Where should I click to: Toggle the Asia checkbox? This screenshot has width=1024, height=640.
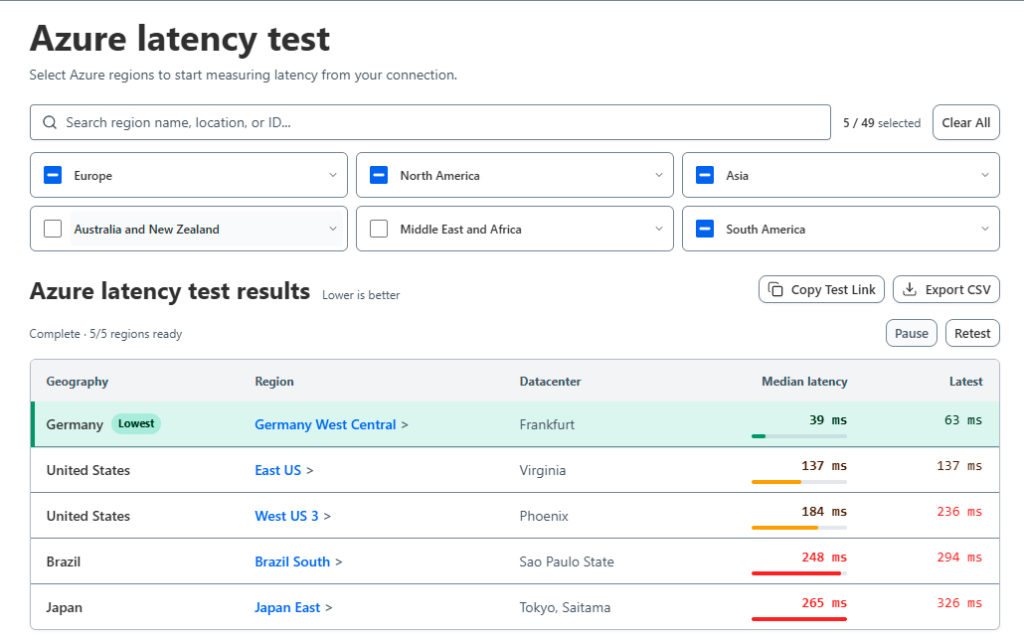click(x=705, y=175)
